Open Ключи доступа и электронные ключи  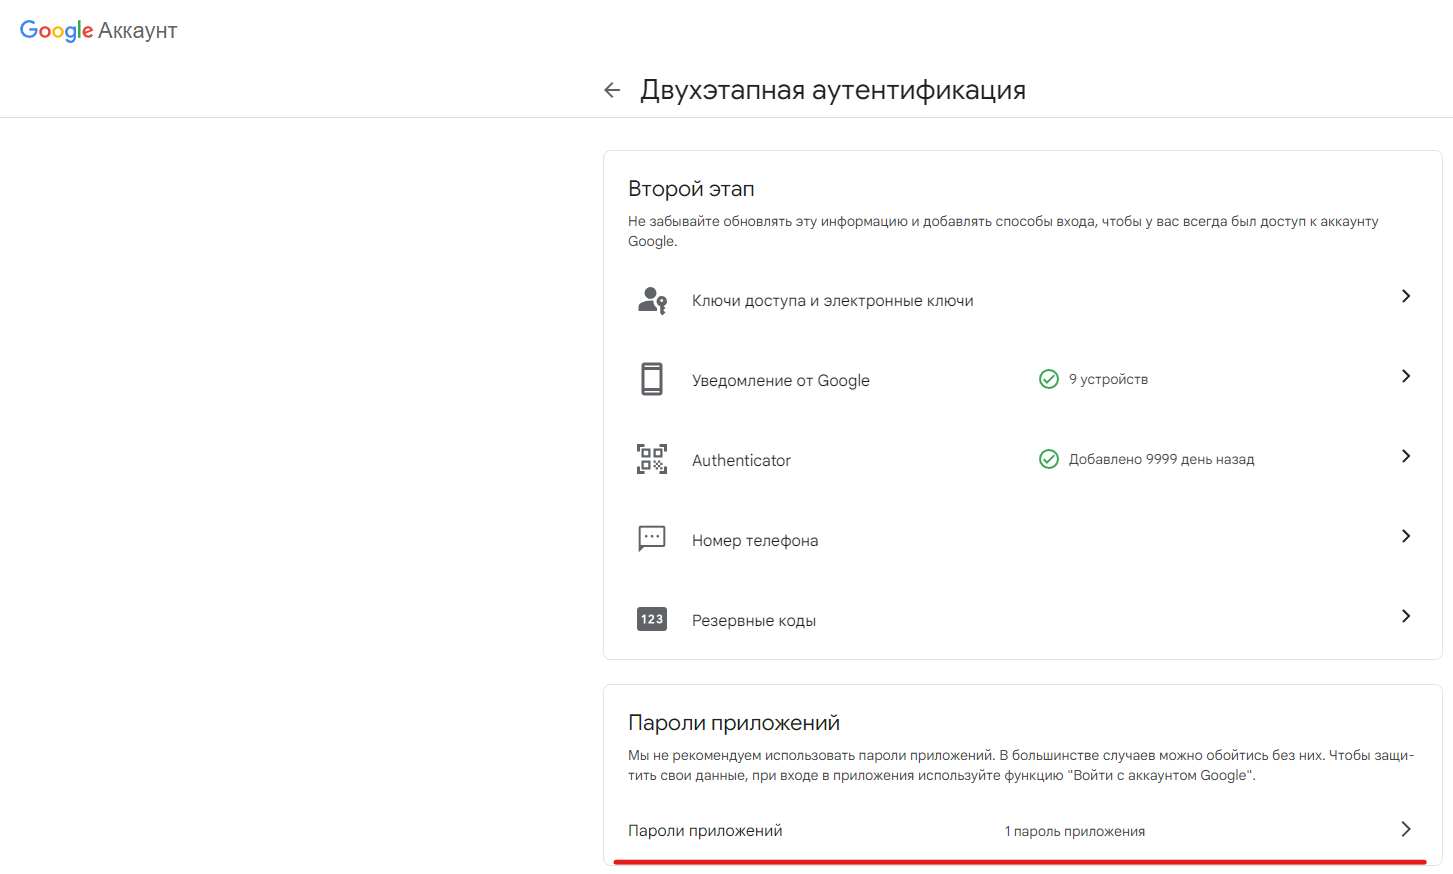click(x=1022, y=300)
